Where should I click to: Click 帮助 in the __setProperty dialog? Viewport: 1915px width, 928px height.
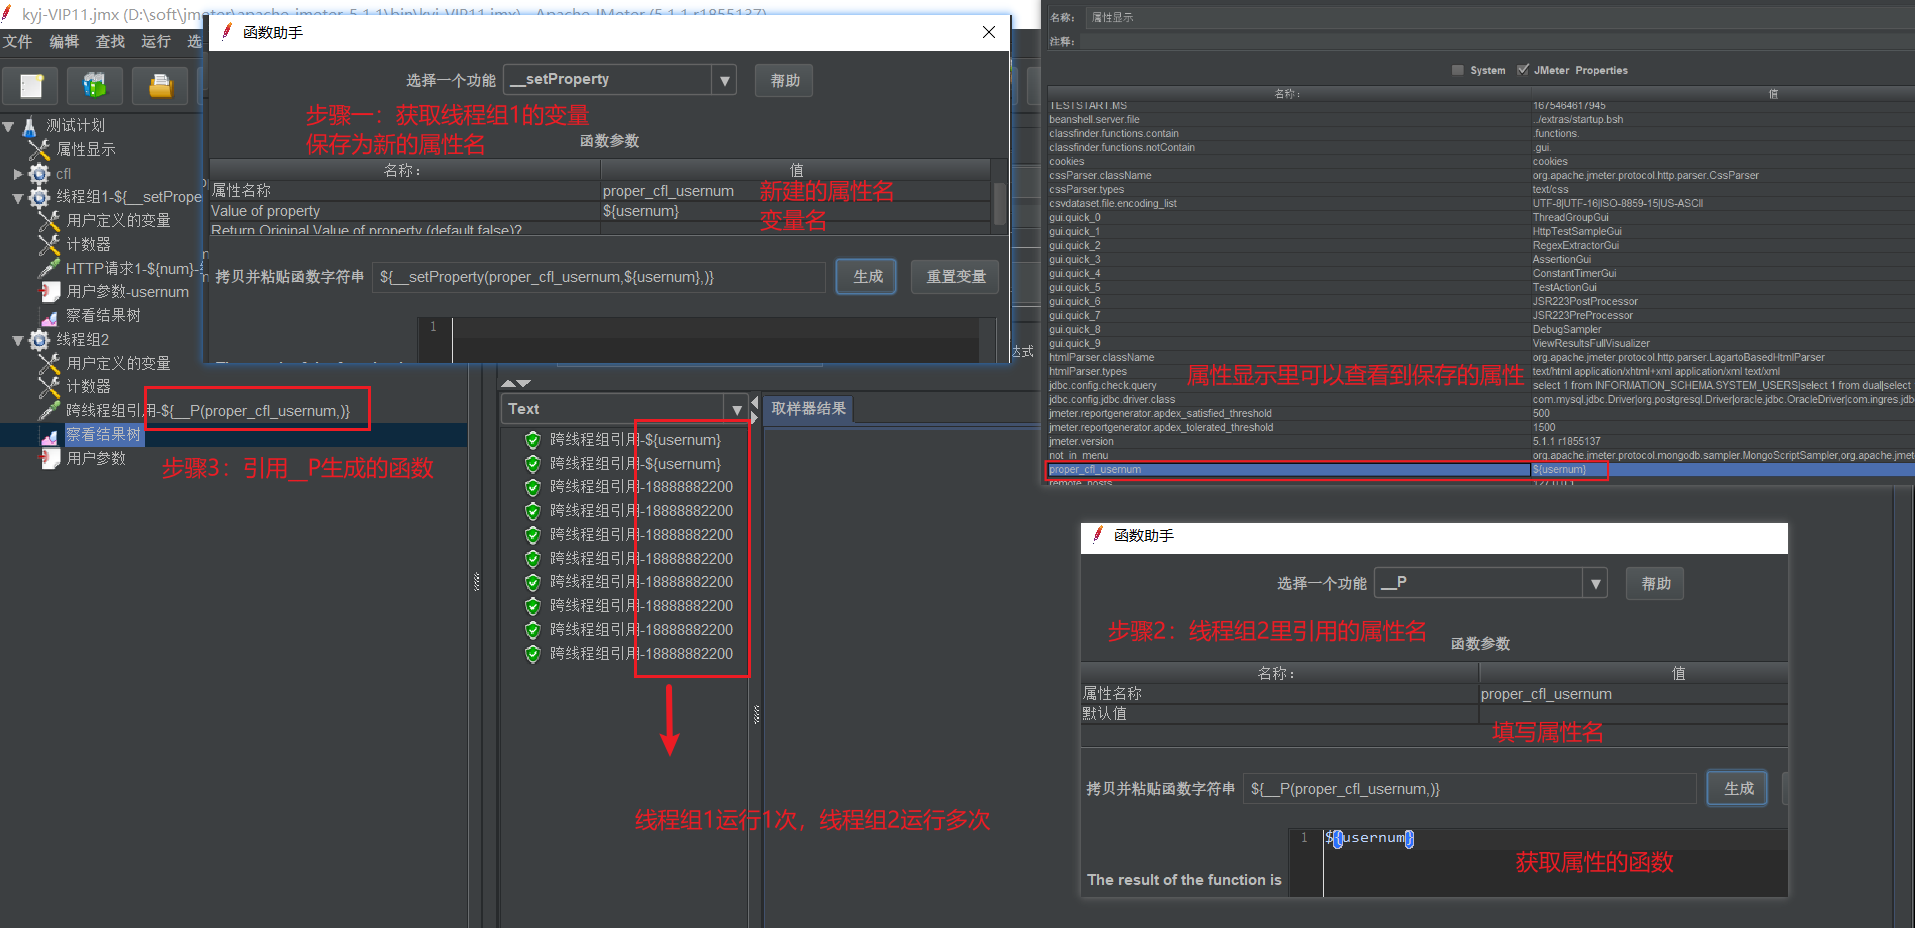pyautogui.click(x=785, y=80)
